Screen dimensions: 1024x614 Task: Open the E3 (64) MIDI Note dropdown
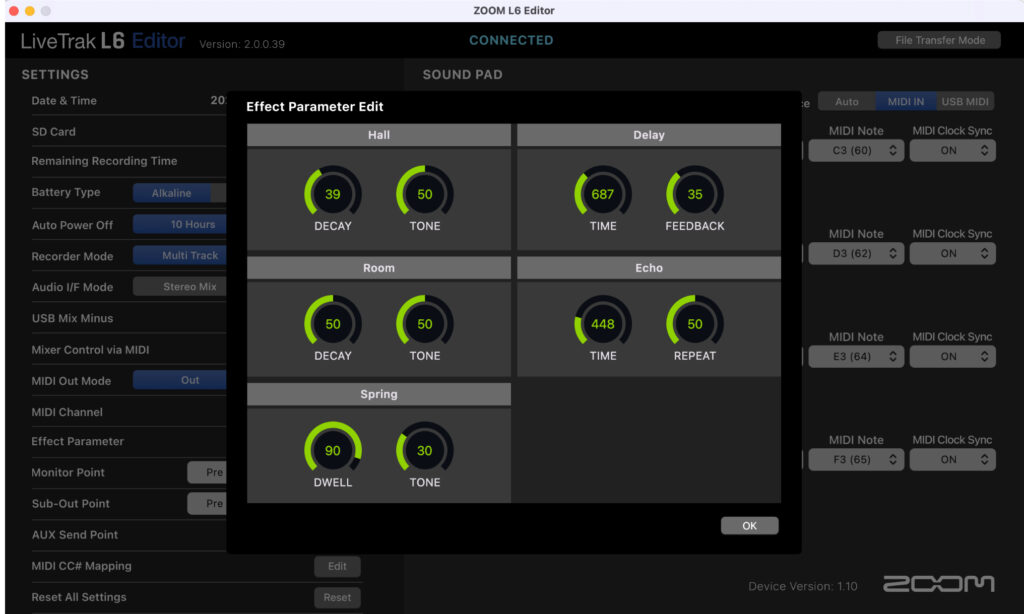coord(856,357)
